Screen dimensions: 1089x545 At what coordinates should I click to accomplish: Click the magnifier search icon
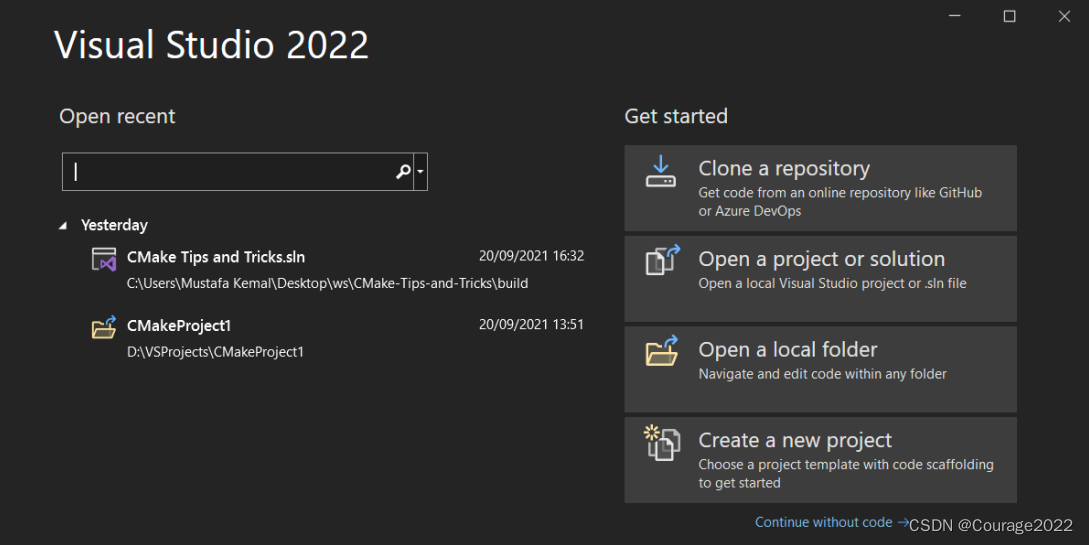[x=403, y=171]
